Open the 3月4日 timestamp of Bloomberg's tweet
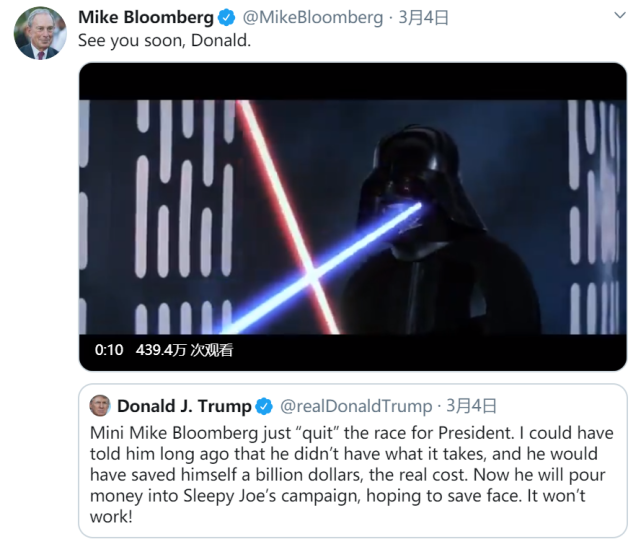Viewport: 641px width, 547px height. (x=424, y=18)
